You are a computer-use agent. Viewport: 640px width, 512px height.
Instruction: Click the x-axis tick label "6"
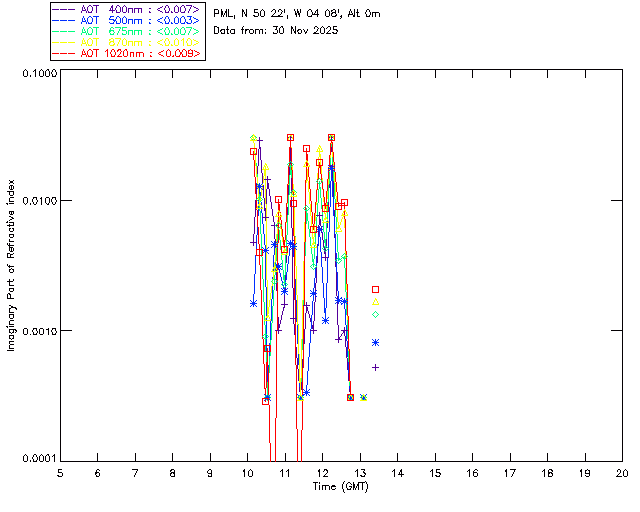98,473
